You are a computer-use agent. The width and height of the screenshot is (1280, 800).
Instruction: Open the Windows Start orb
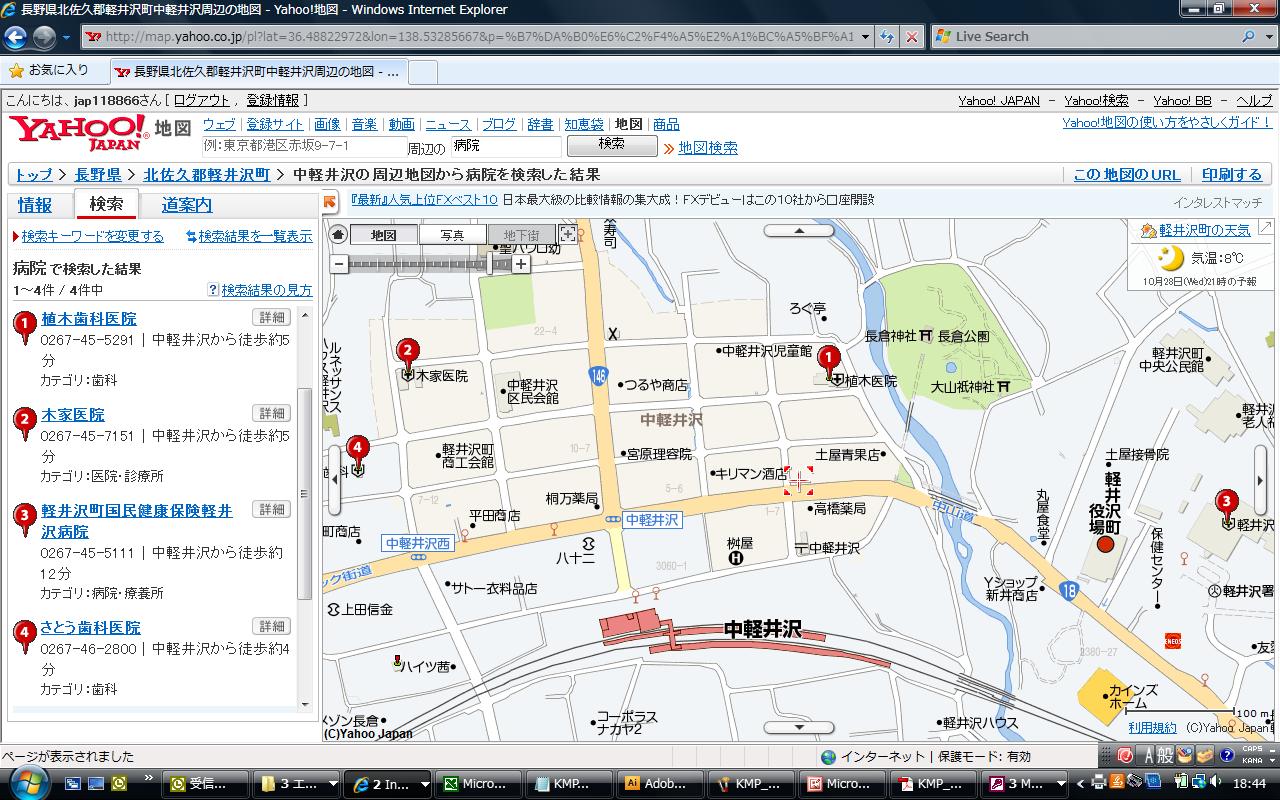point(27,782)
